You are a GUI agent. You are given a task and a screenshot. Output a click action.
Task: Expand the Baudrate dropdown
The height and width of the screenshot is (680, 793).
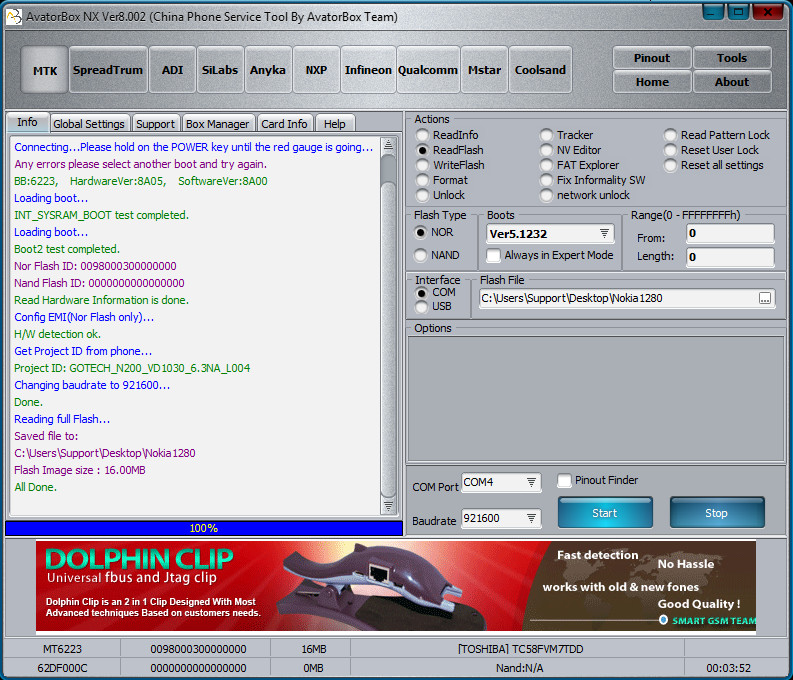(531, 518)
